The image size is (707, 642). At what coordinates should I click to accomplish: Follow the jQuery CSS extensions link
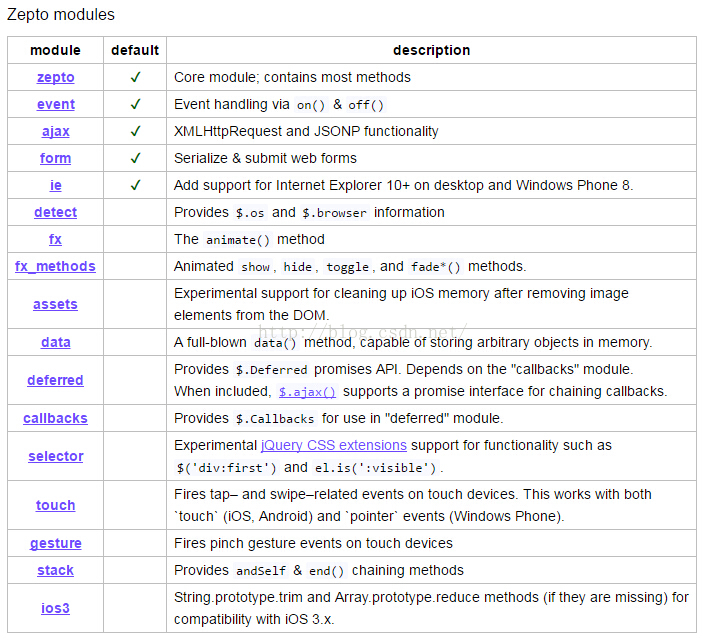click(334, 445)
